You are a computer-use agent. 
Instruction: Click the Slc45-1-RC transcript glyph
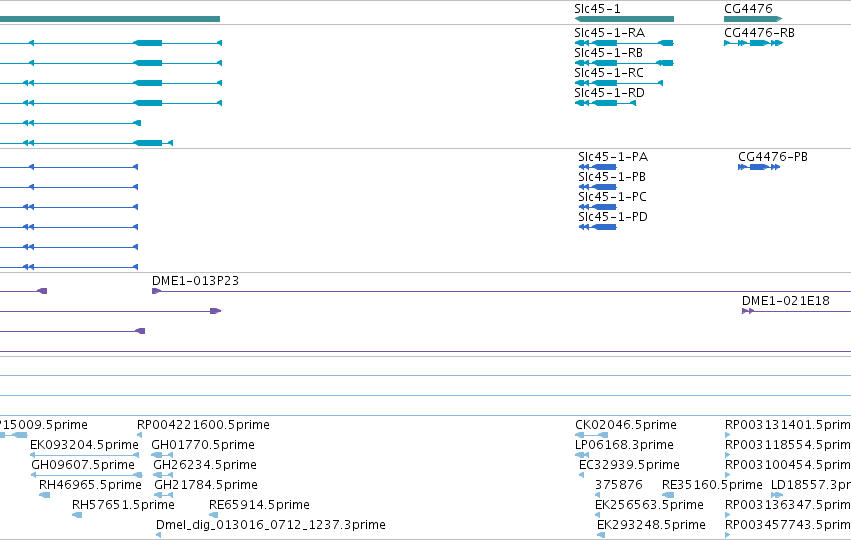(x=619, y=83)
